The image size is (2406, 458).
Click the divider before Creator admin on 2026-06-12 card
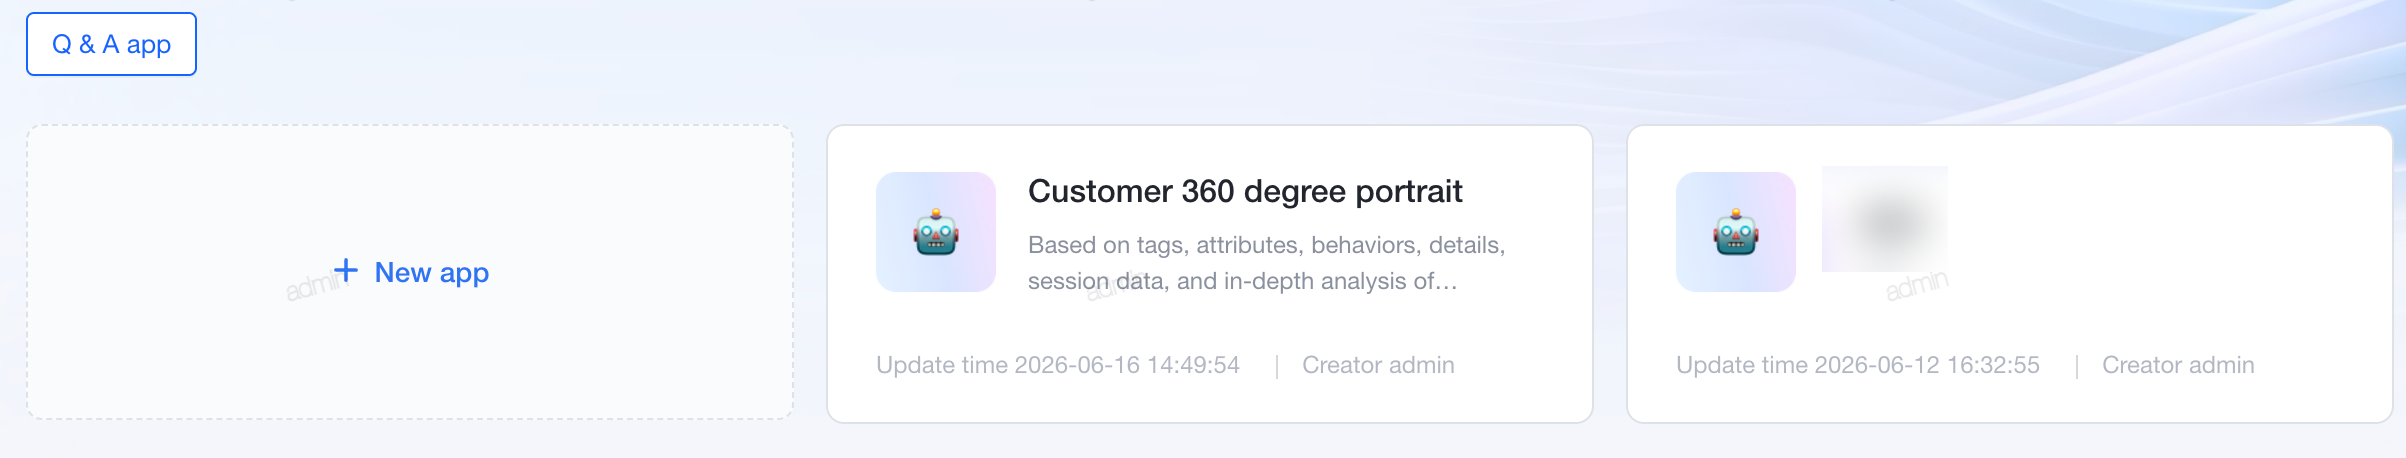2077,366
